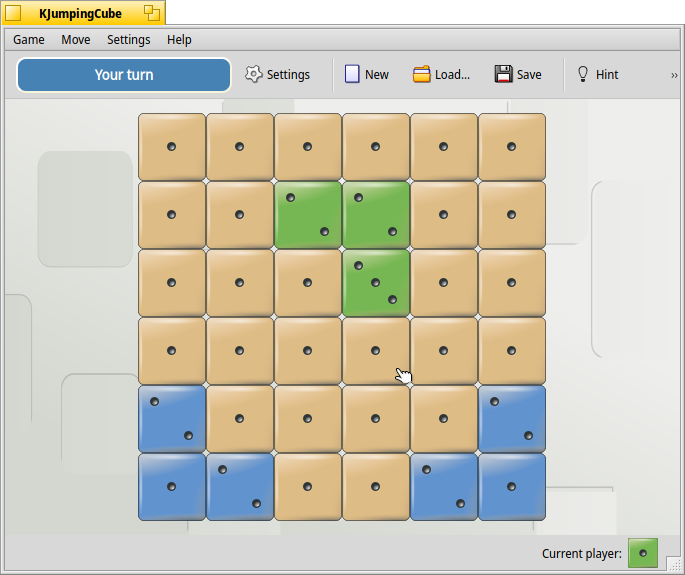
Task: Open the Help menu
Action: coord(179,40)
